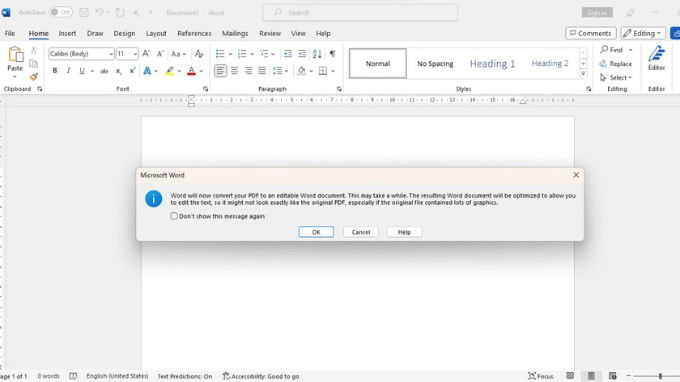The width and height of the screenshot is (680, 382).
Task: Click the Find magnifier button
Action: coord(611,50)
